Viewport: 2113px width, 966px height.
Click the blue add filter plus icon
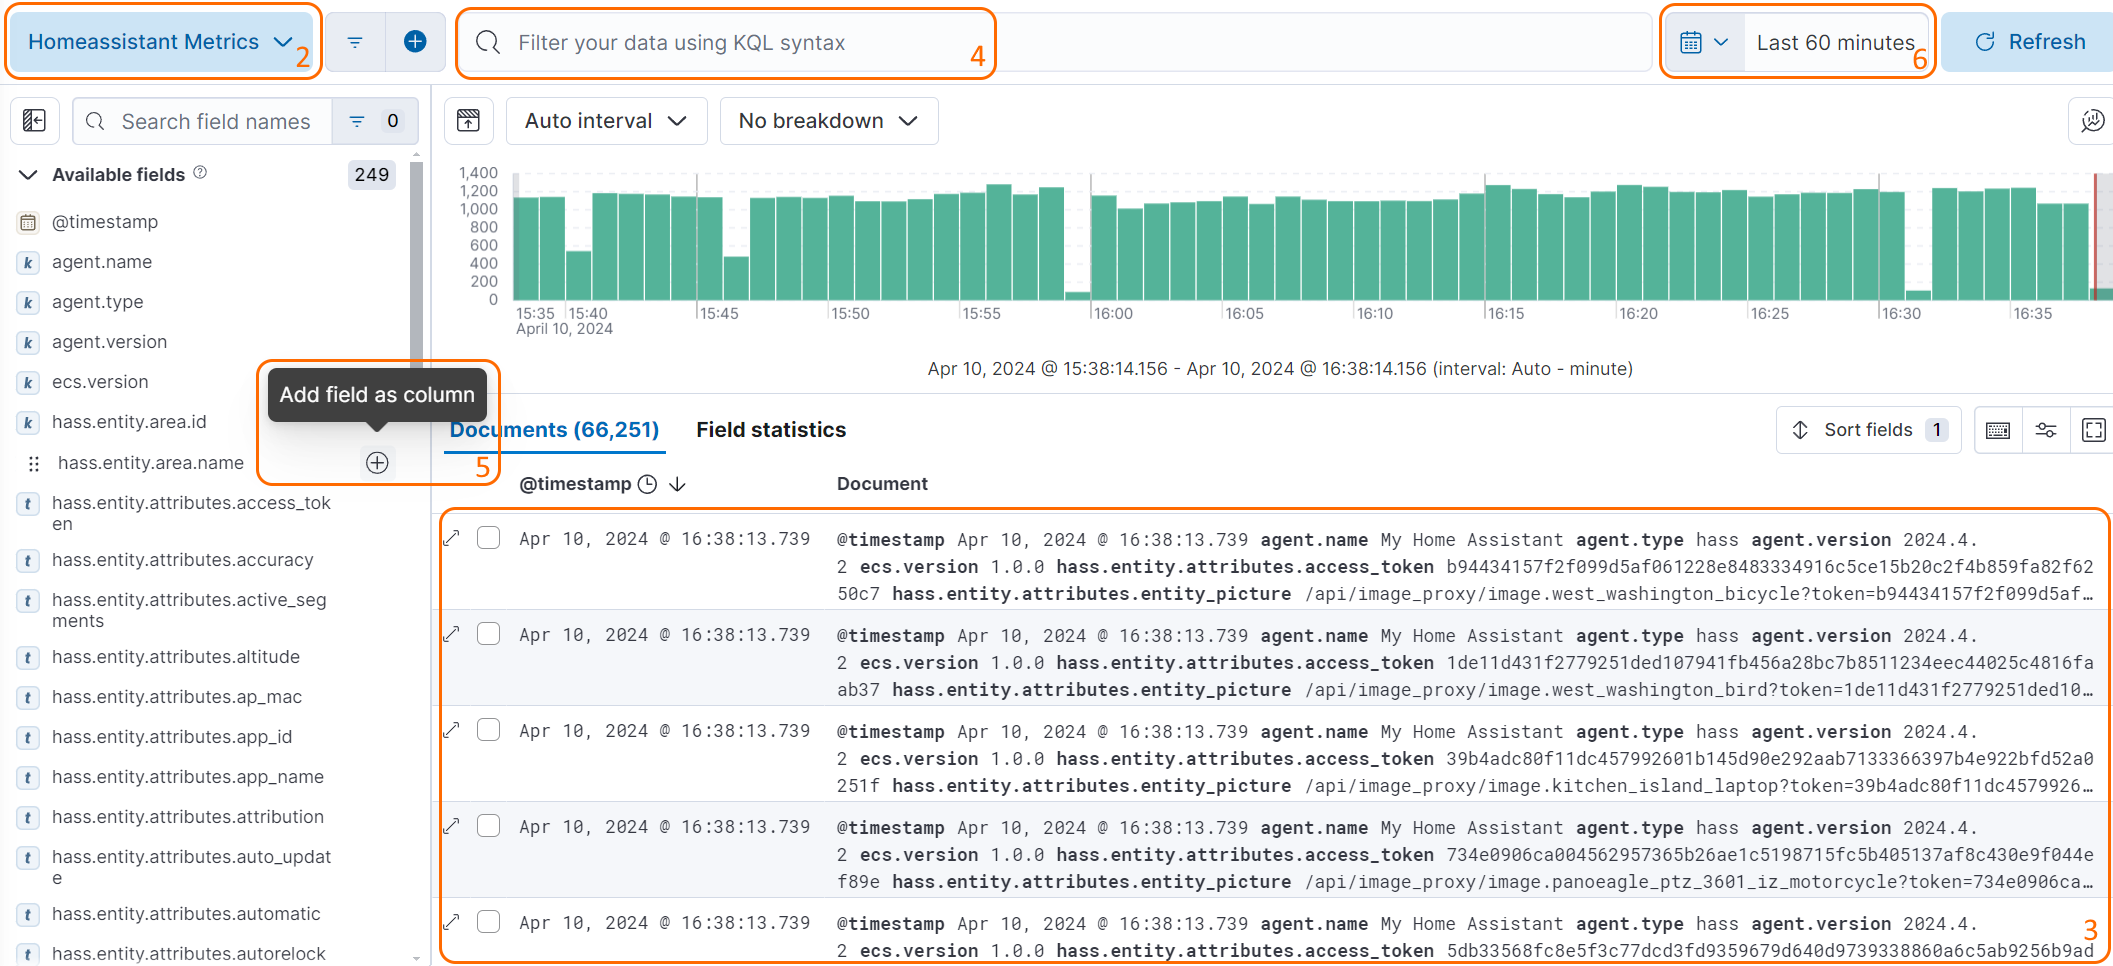tap(415, 42)
